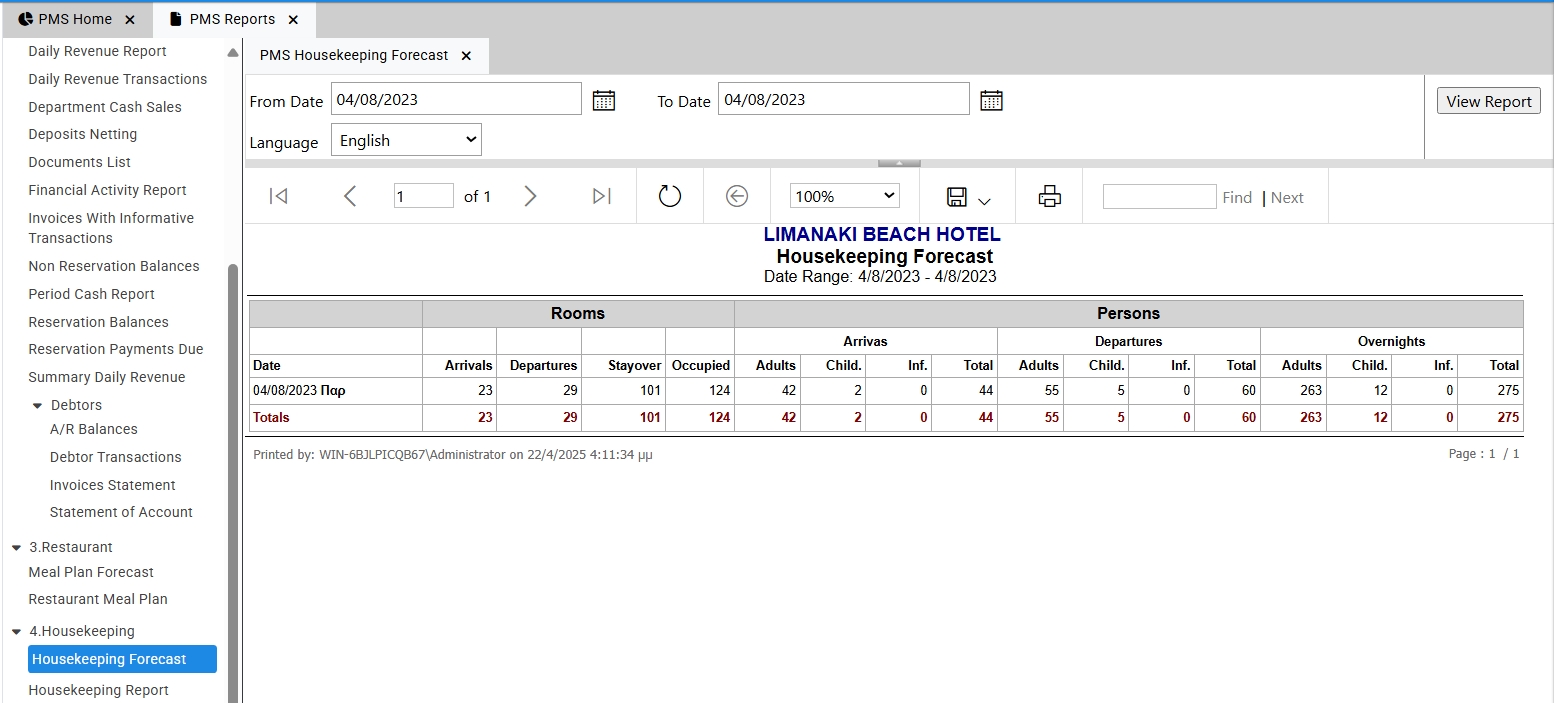Open Restaurant Meal Plan report
1554x703 pixels.
(x=98, y=599)
